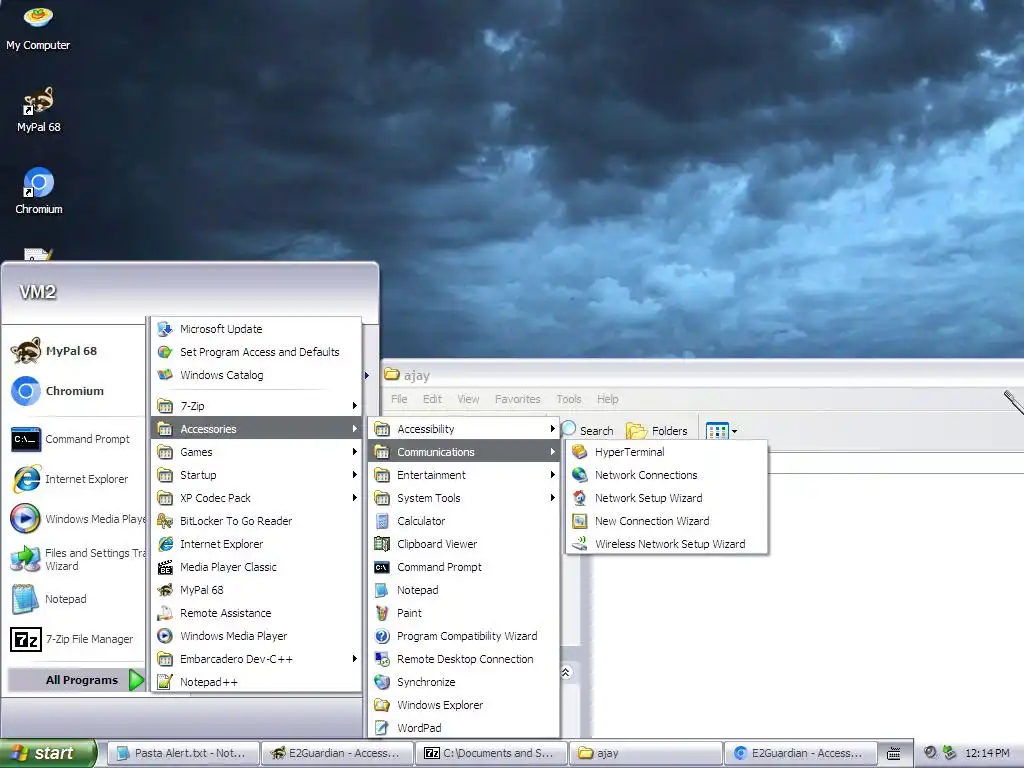The height and width of the screenshot is (768, 1024).
Task: Open Files and Settings Transfer Wizard
Action: point(77,559)
